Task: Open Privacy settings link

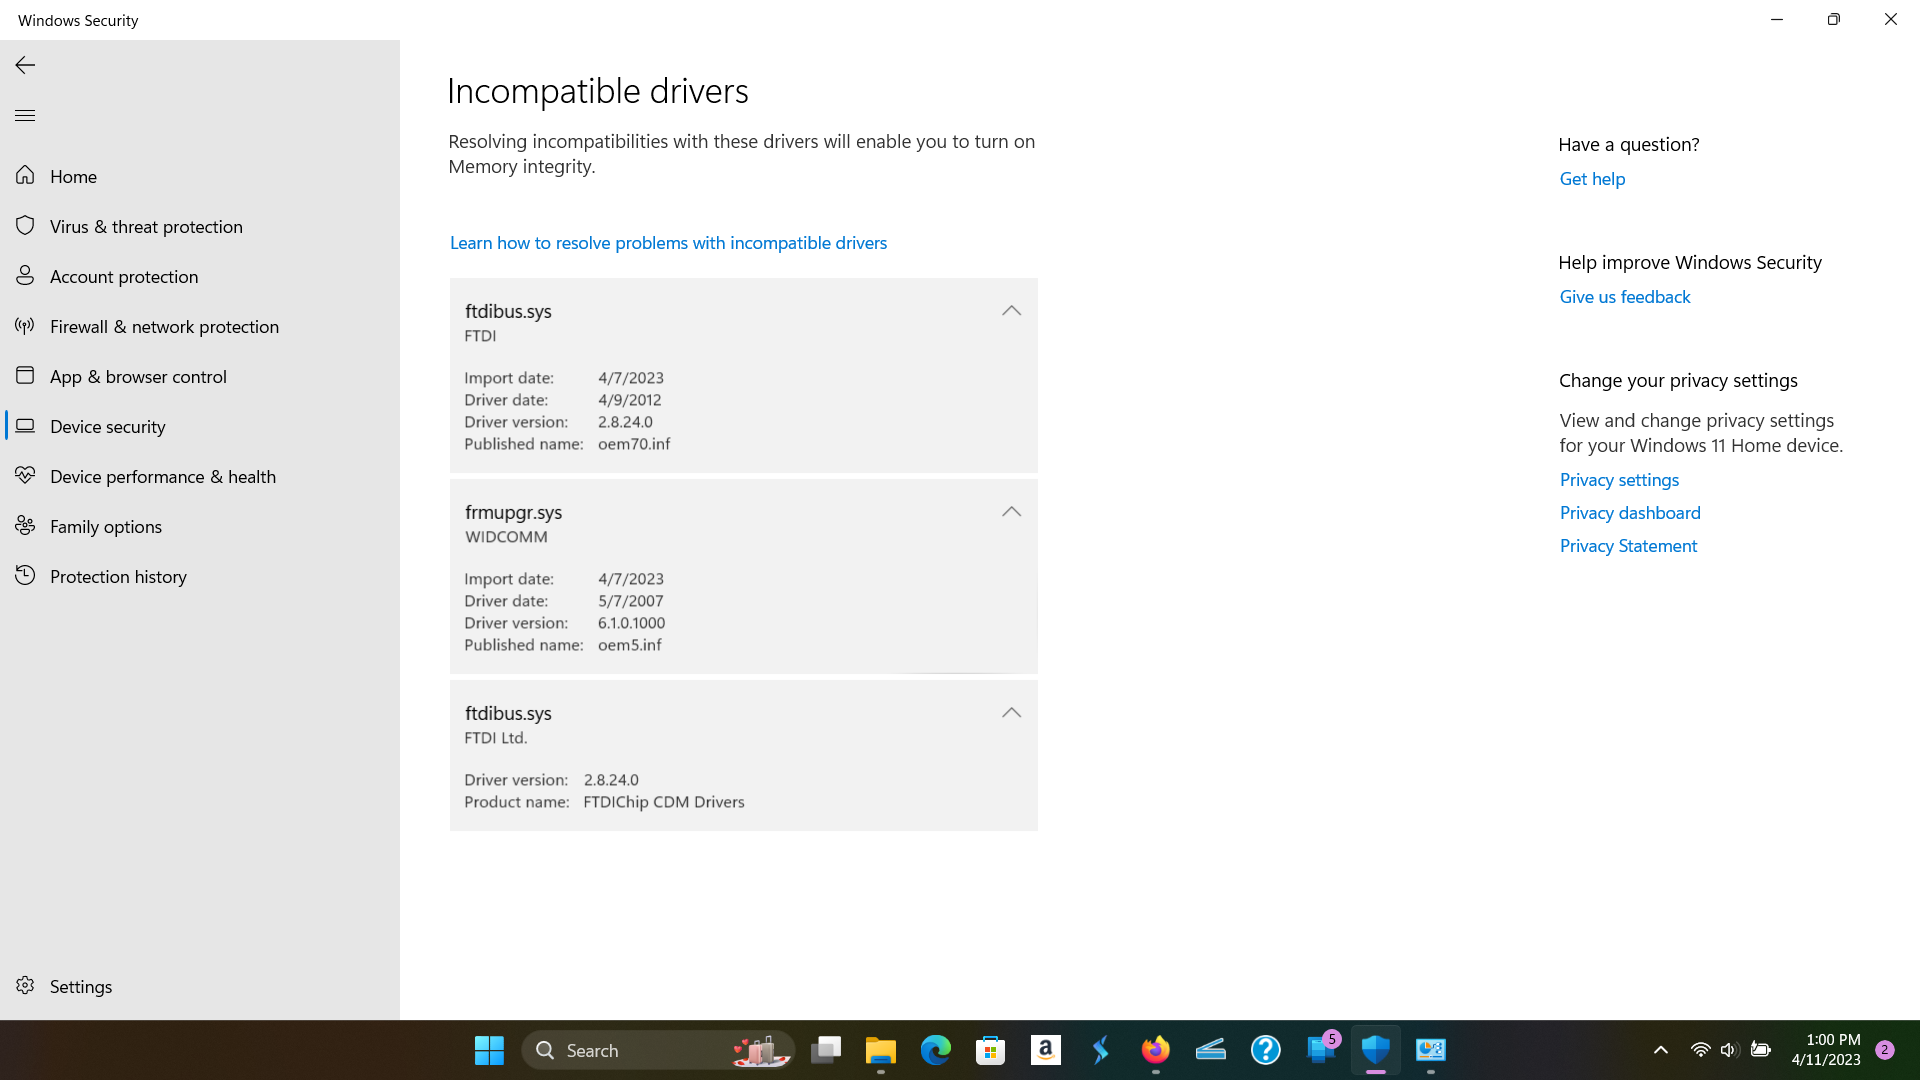Action: 1619,480
